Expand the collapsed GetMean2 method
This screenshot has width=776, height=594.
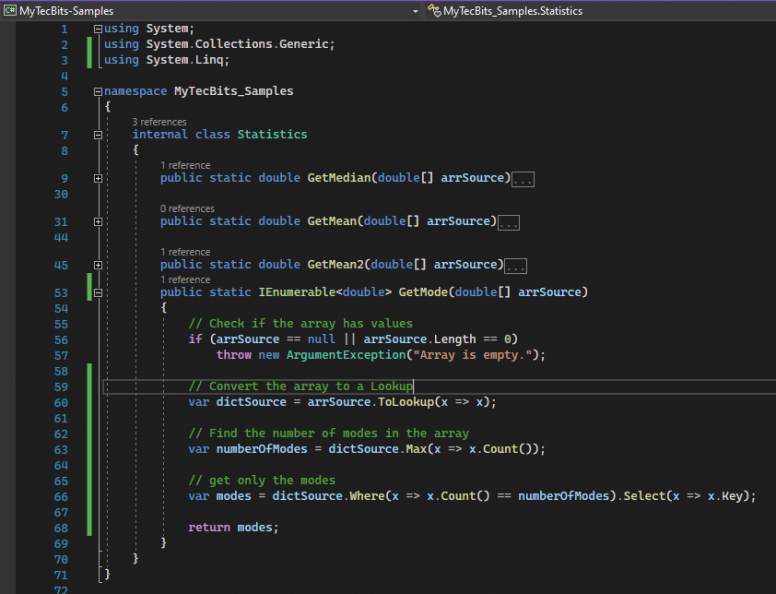tap(98, 265)
